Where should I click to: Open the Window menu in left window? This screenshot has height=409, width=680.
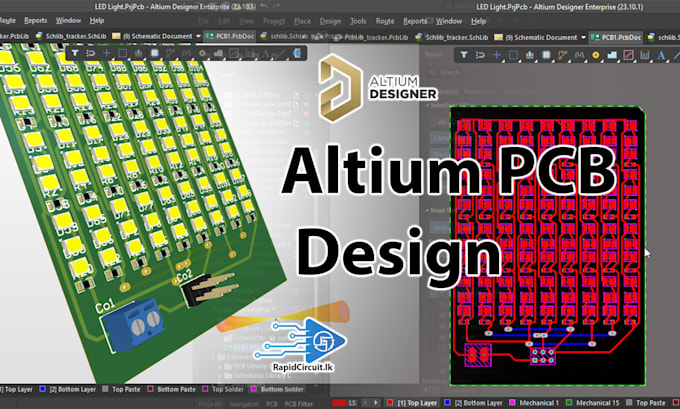pyautogui.click(x=68, y=20)
